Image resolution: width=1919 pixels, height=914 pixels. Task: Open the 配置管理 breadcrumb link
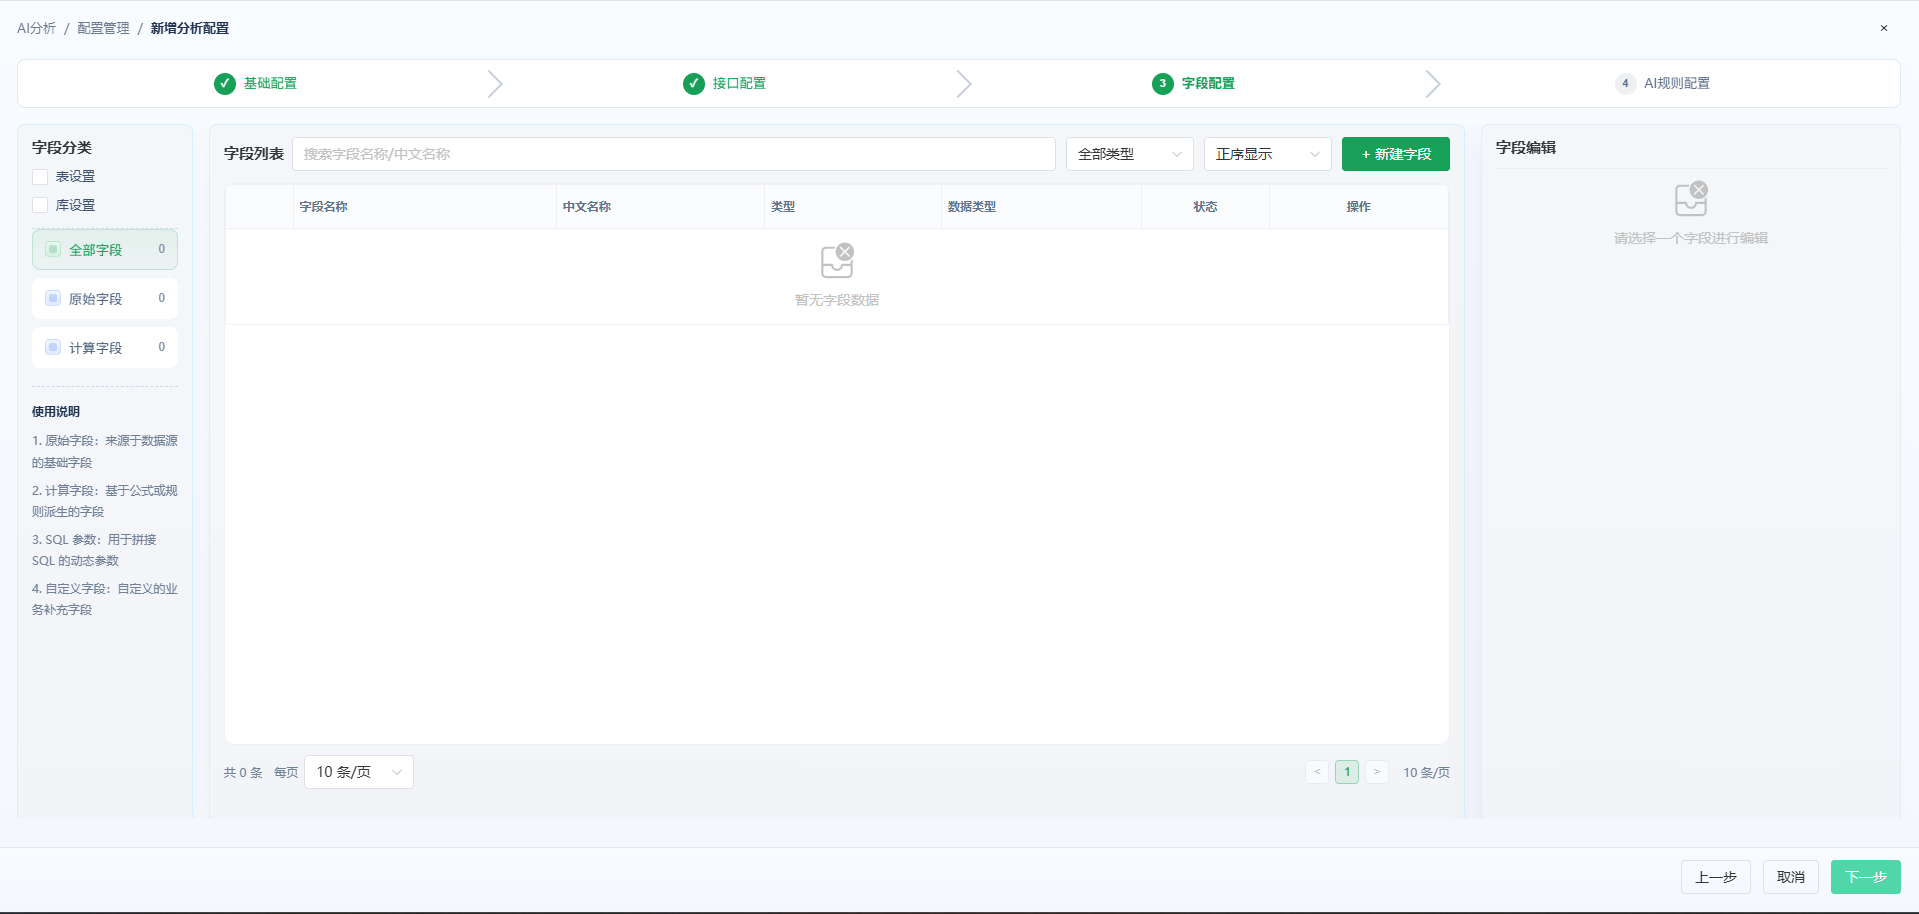[x=103, y=28]
